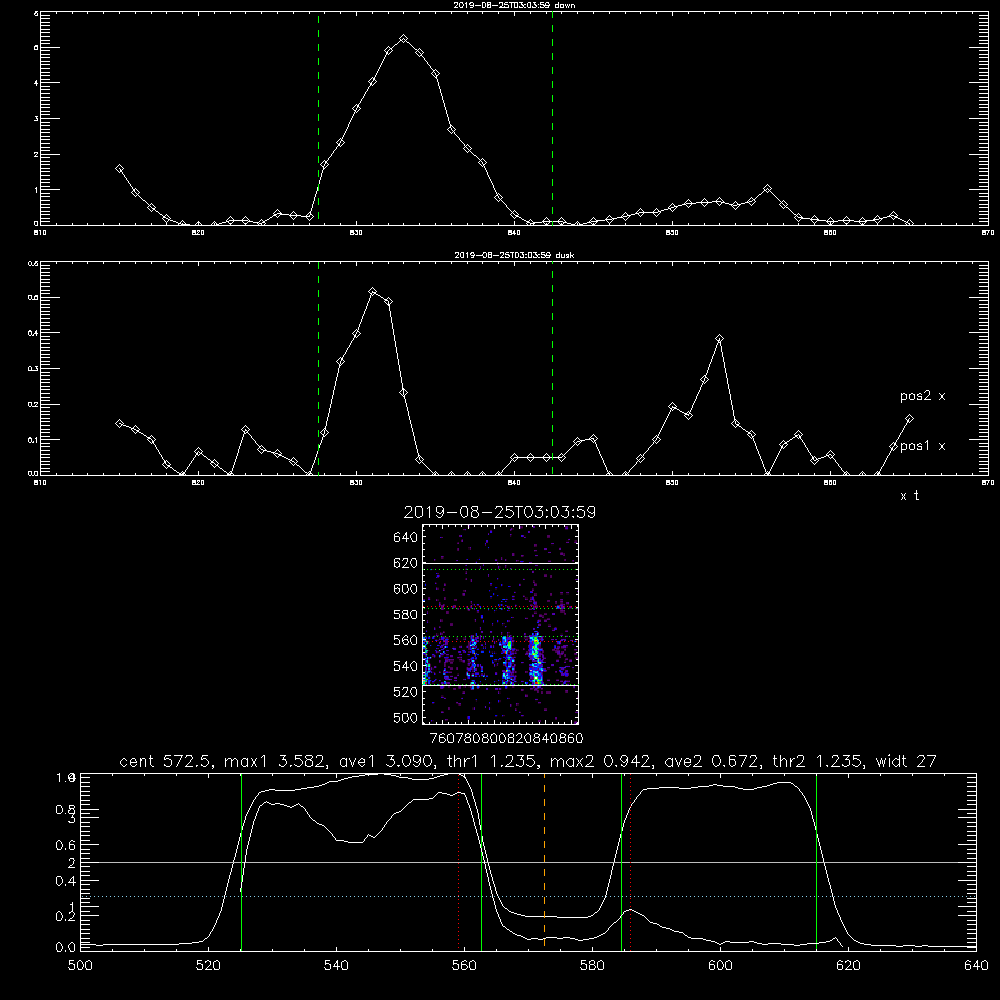Image resolution: width=1000 pixels, height=1000 pixels.
Task: Click the '560' x-axis label in bottom plot
Action: coord(464,966)
